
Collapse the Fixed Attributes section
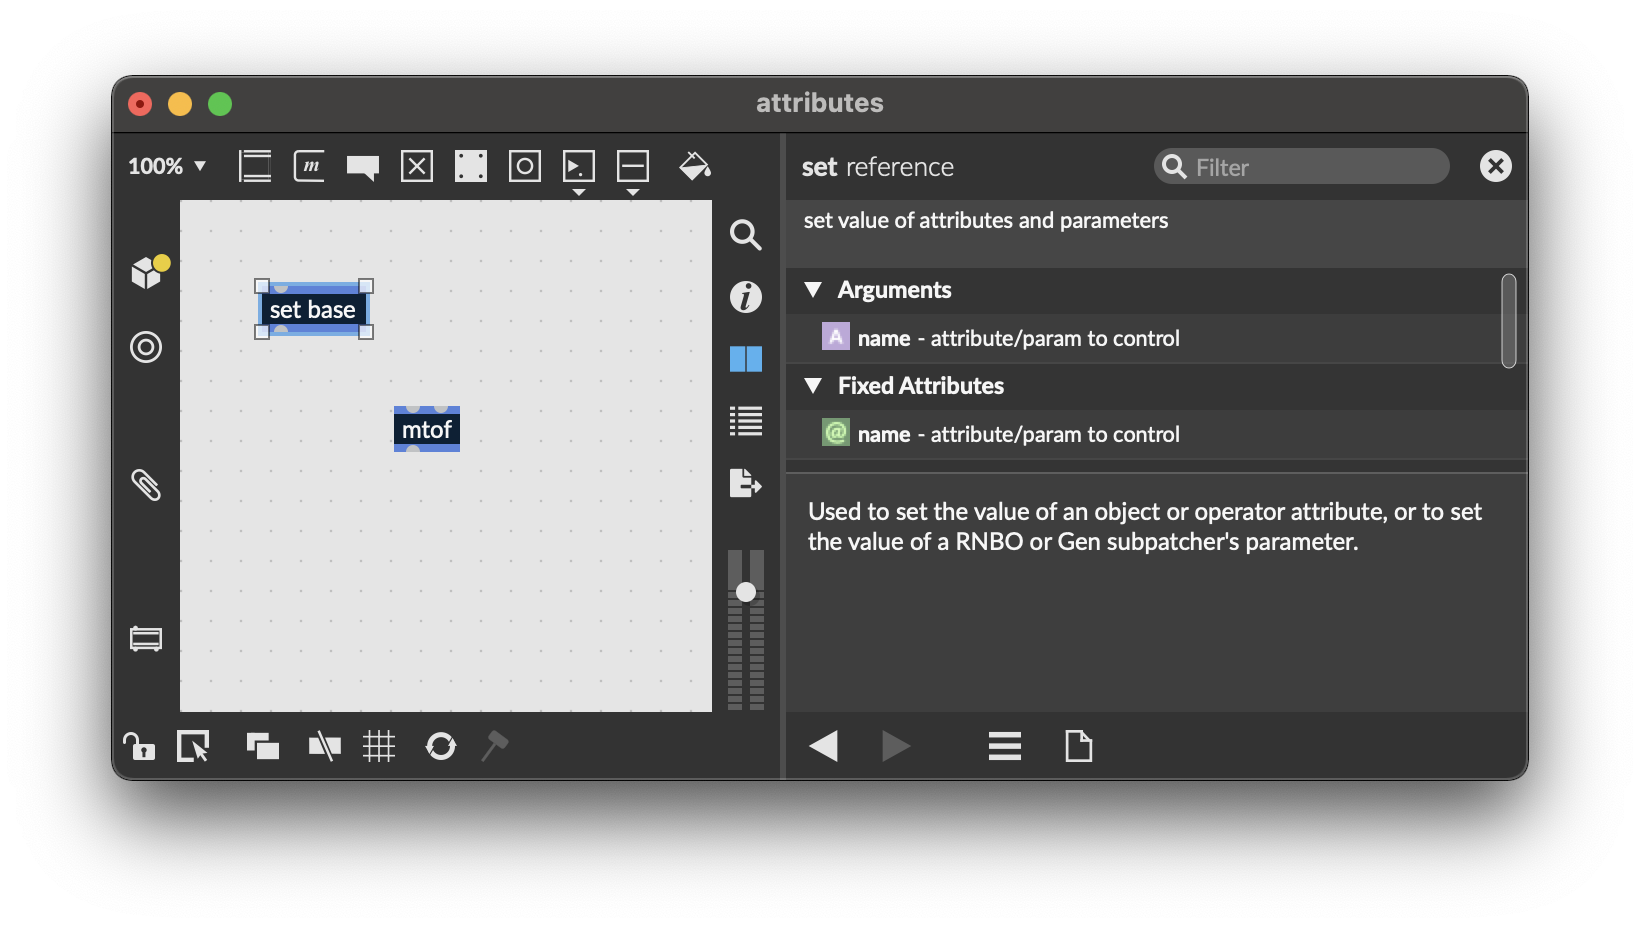(x=813, y=386)
